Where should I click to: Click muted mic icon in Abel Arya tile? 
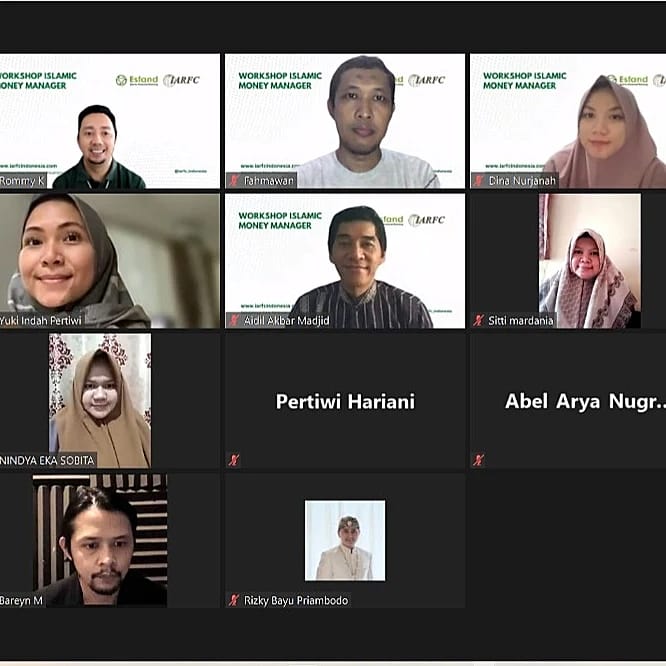[x=479, y=460]
